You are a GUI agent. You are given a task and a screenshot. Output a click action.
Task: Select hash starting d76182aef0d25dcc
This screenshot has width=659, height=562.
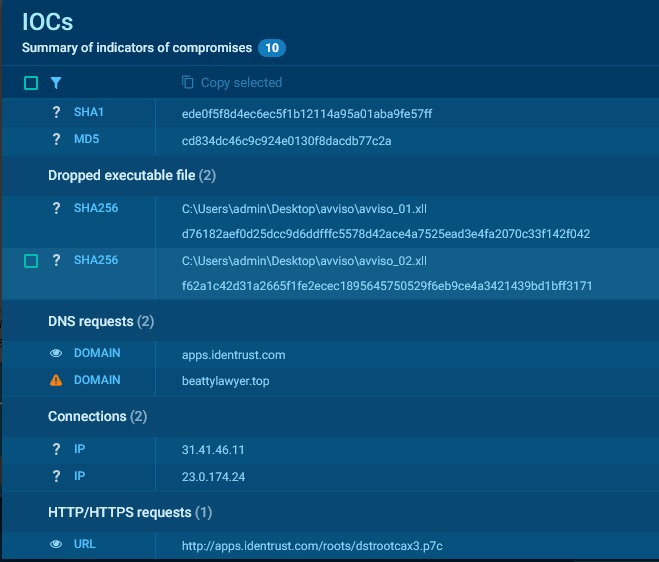pos(386,234)
